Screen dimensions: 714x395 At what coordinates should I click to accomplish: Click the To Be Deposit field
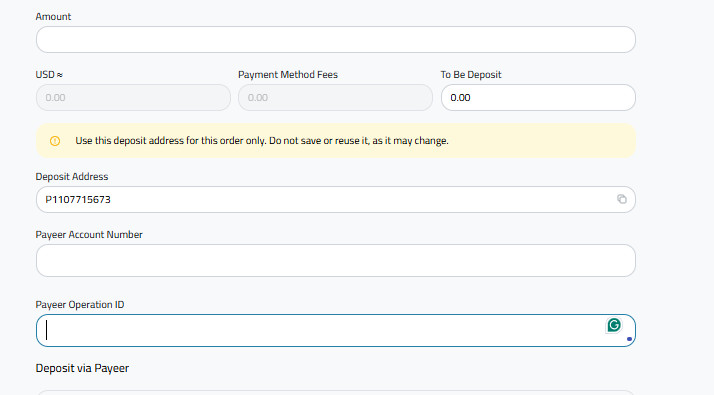pyautogui.click(x=538, y=97)
